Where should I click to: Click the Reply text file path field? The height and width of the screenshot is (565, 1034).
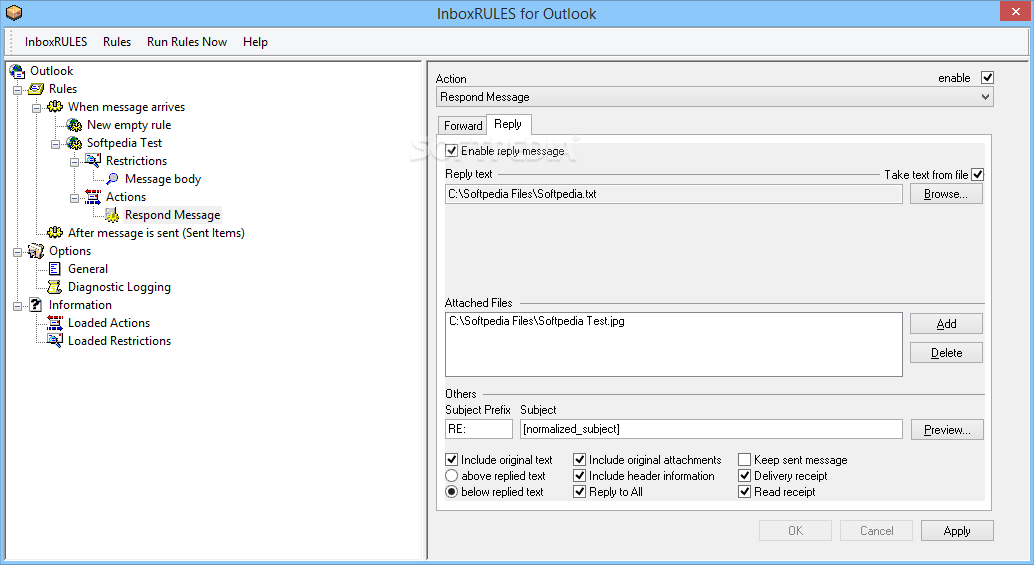(x=673, y=194)
